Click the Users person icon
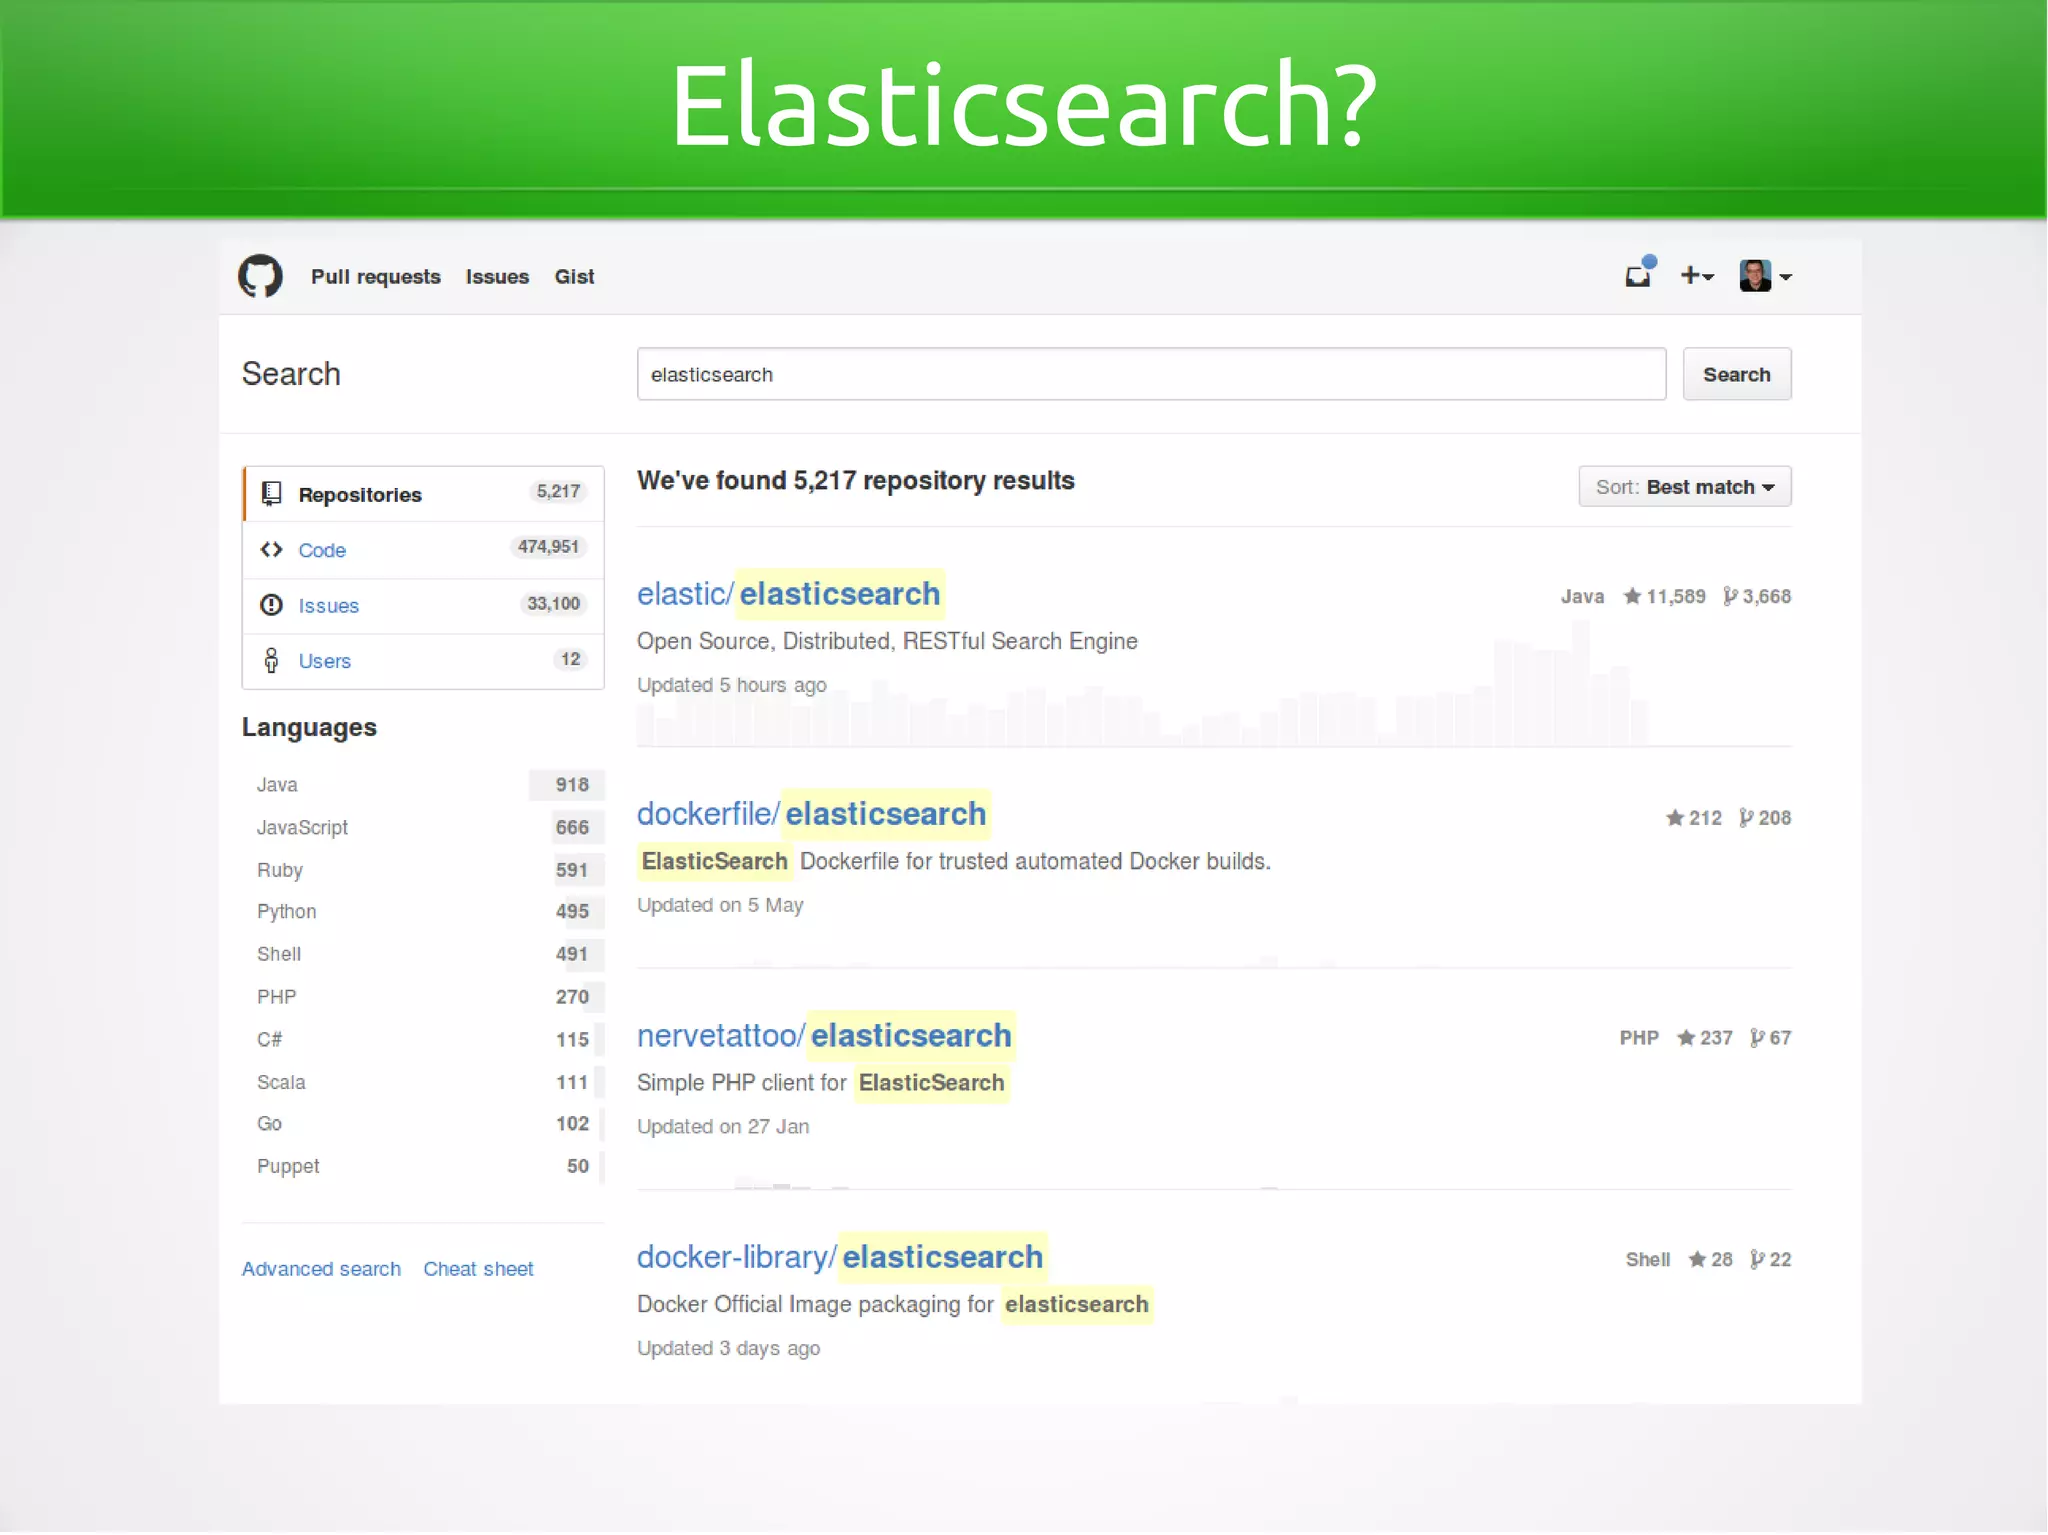This screenshot has height=1535, width=2048. click(271, 660)
